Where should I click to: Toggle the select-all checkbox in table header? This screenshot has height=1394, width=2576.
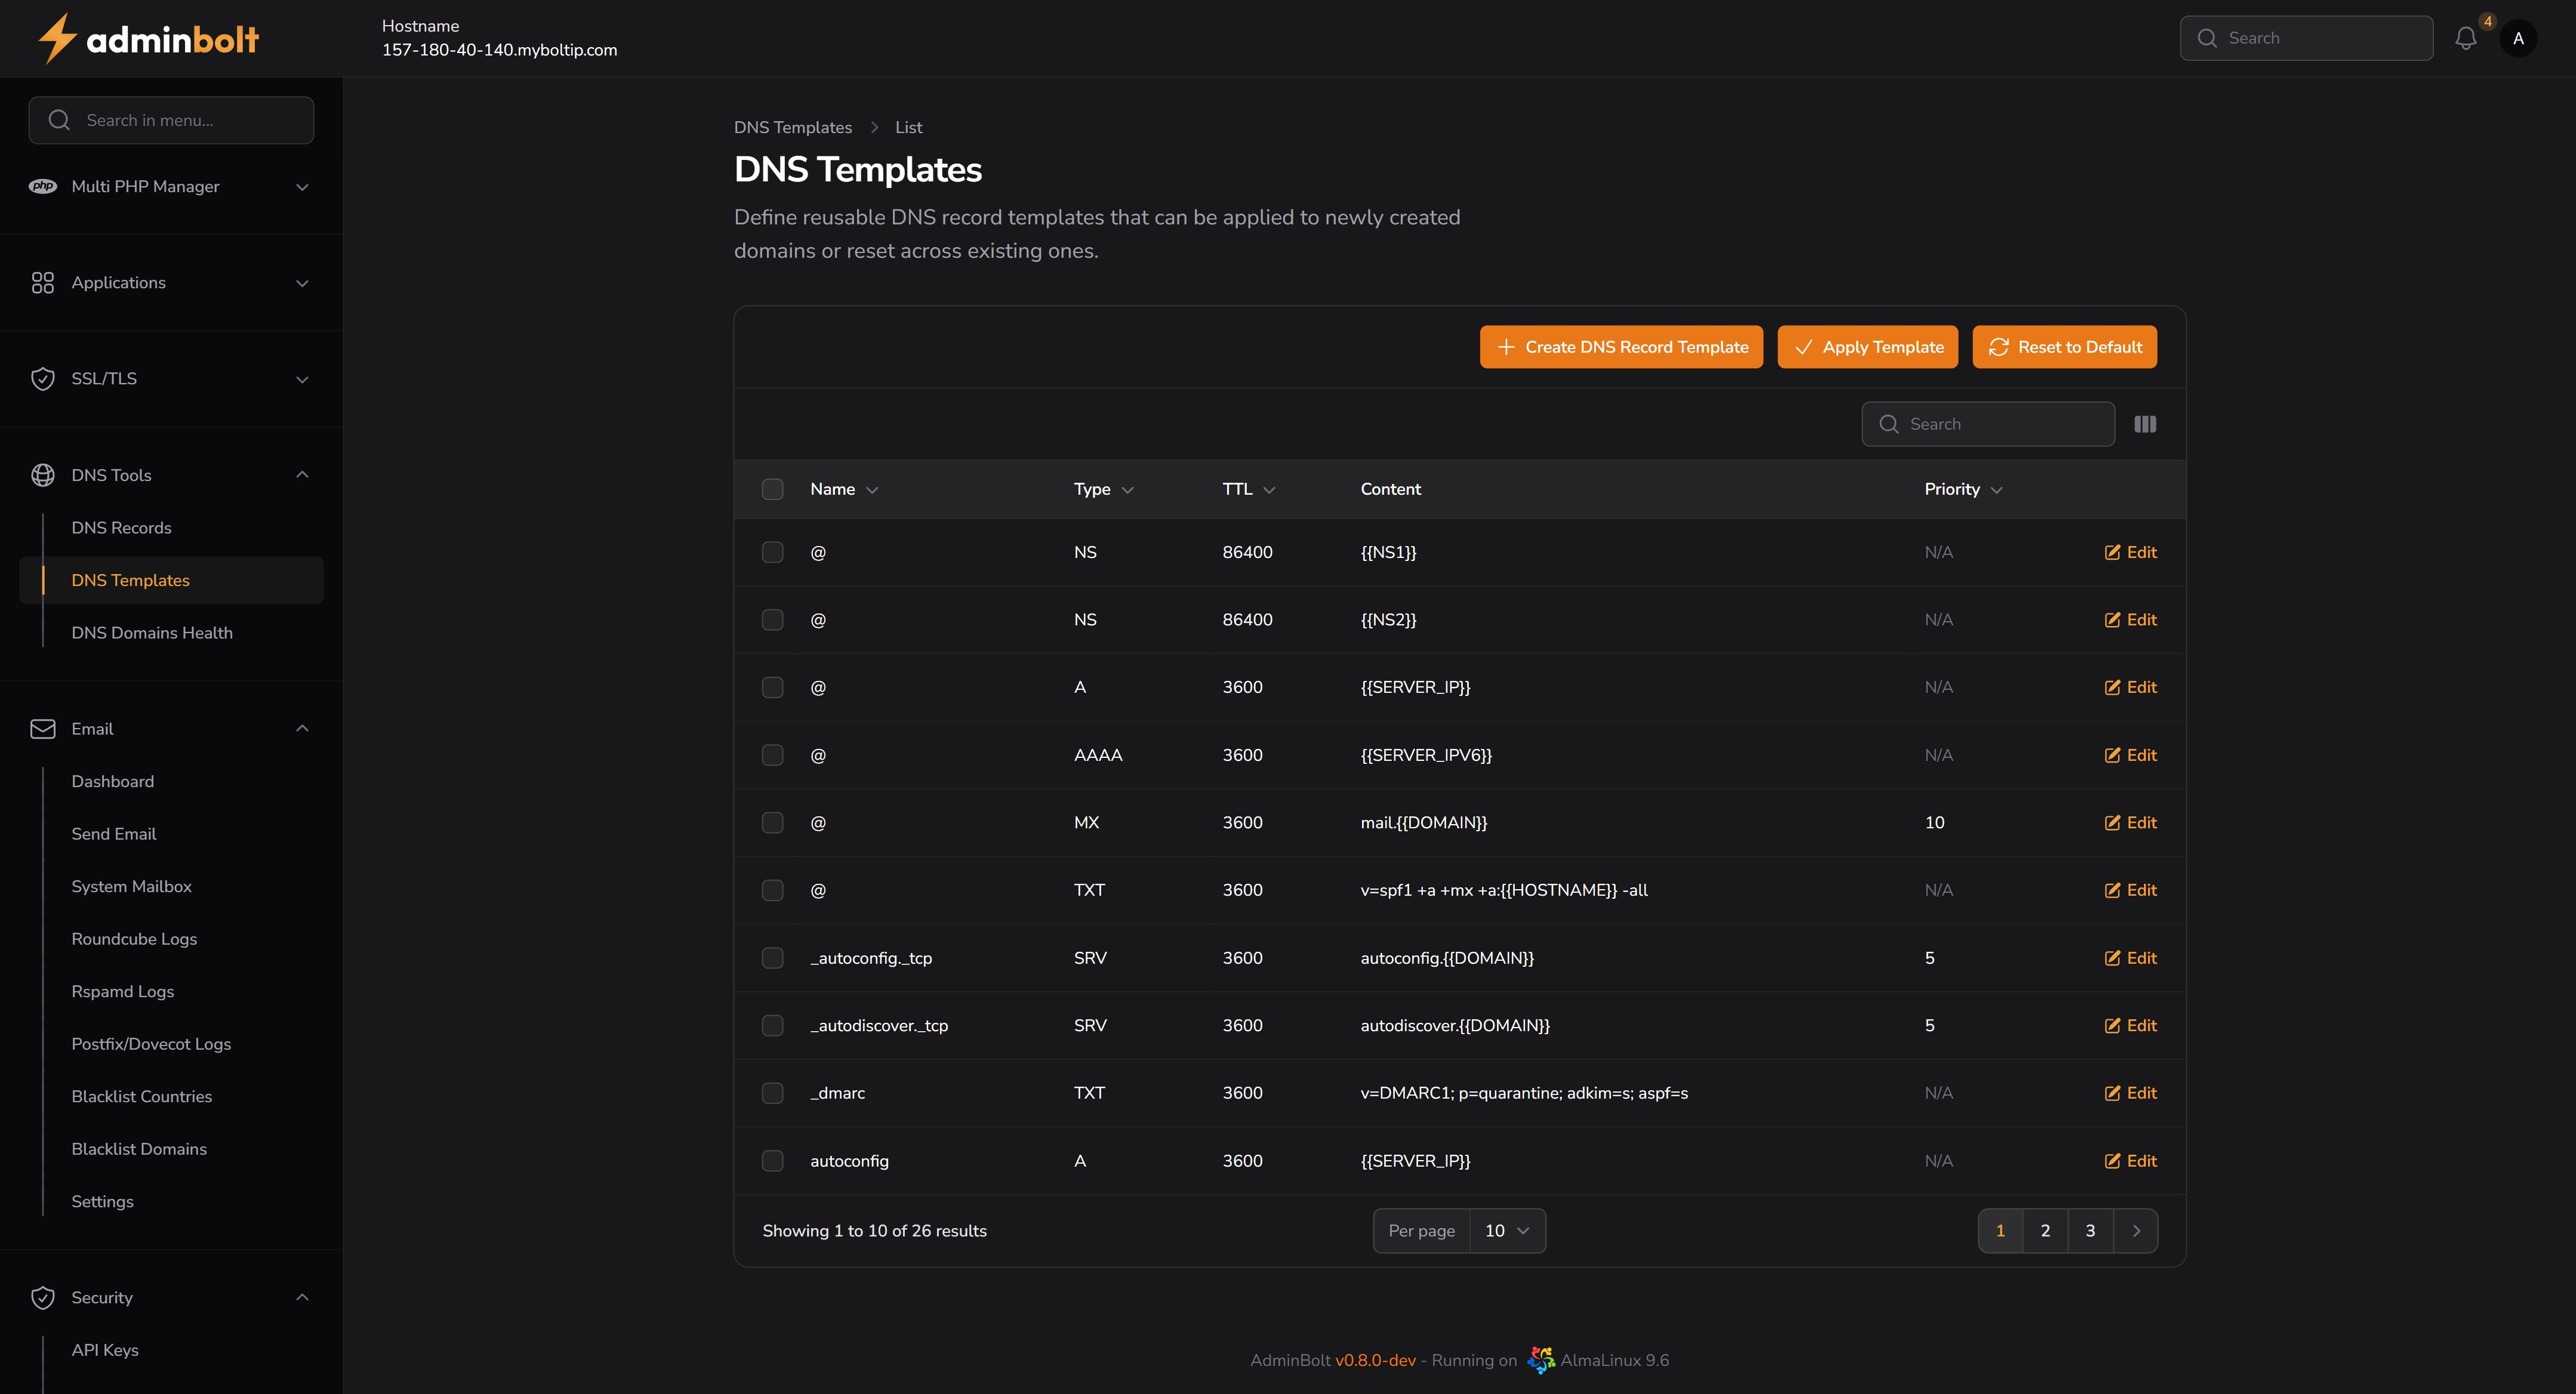772,489
